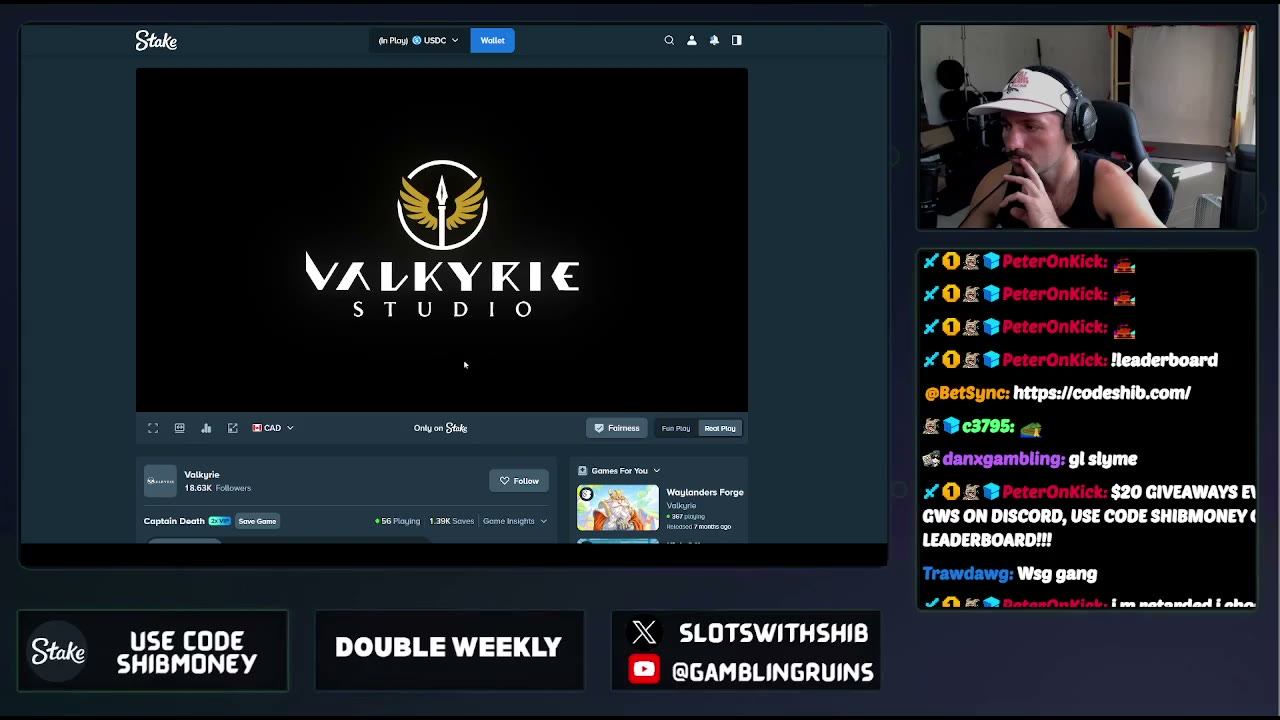Switch to Fun Play mode
Image resolution: width=1280 pixels, height=720 pixels.
[x=676, y=428]
